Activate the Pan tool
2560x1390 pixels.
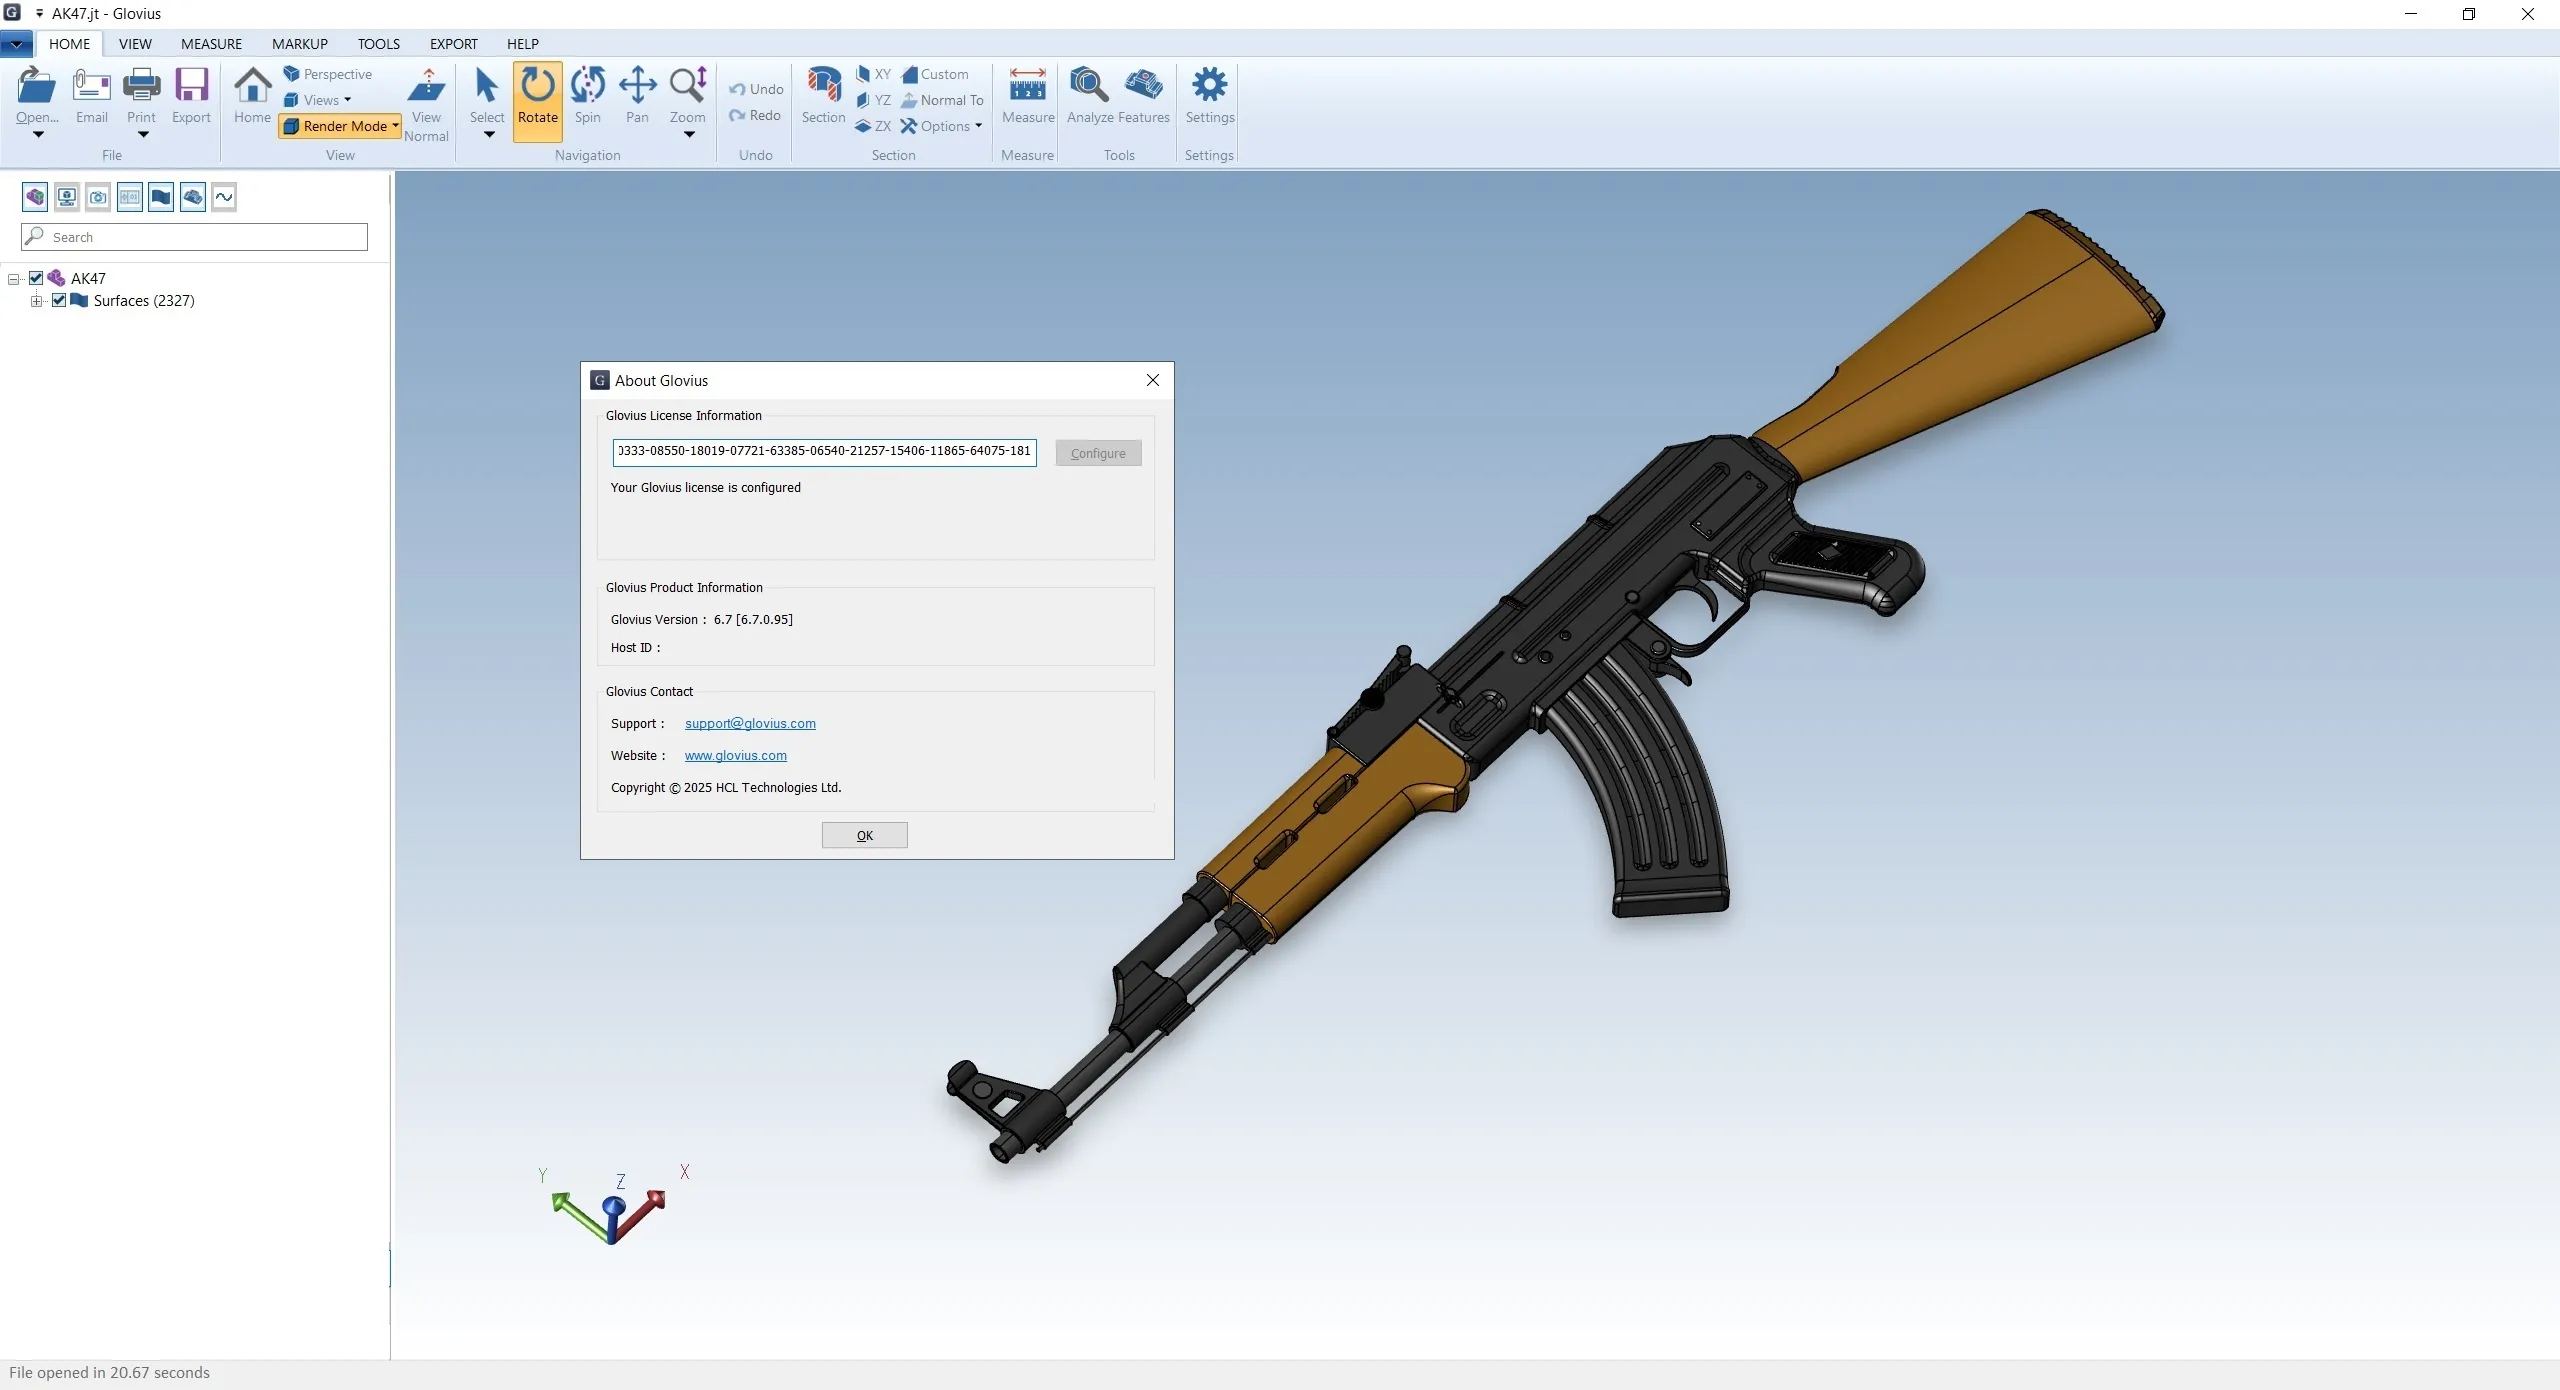(637, 87)
